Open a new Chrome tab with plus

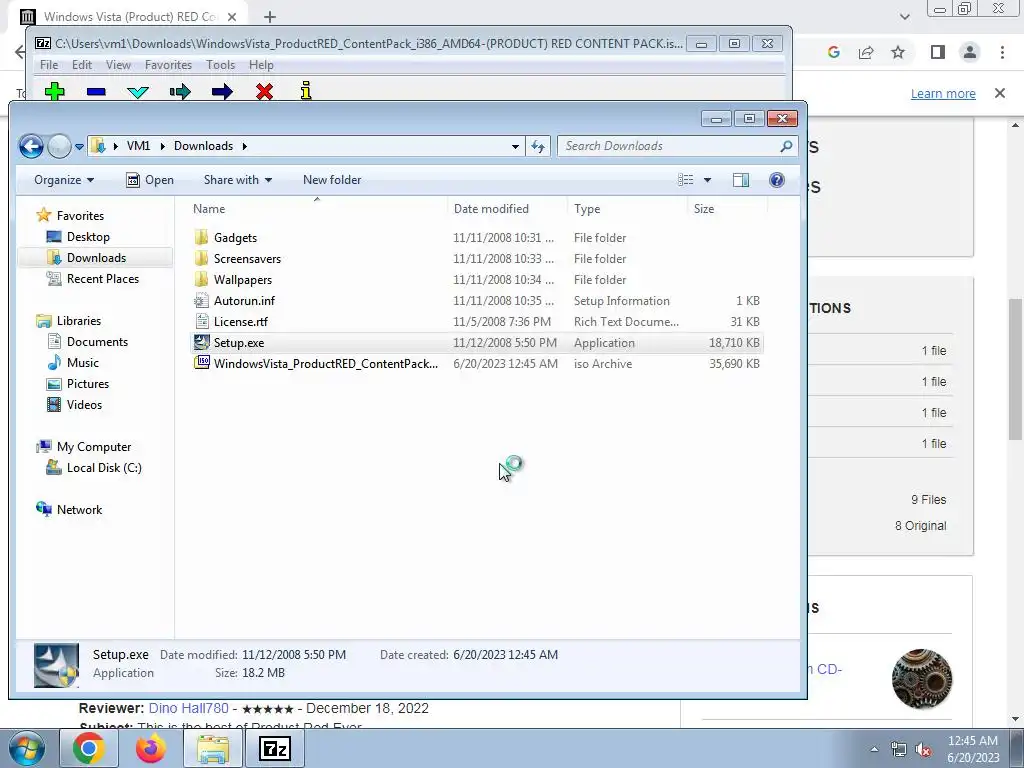pos(270,17)
